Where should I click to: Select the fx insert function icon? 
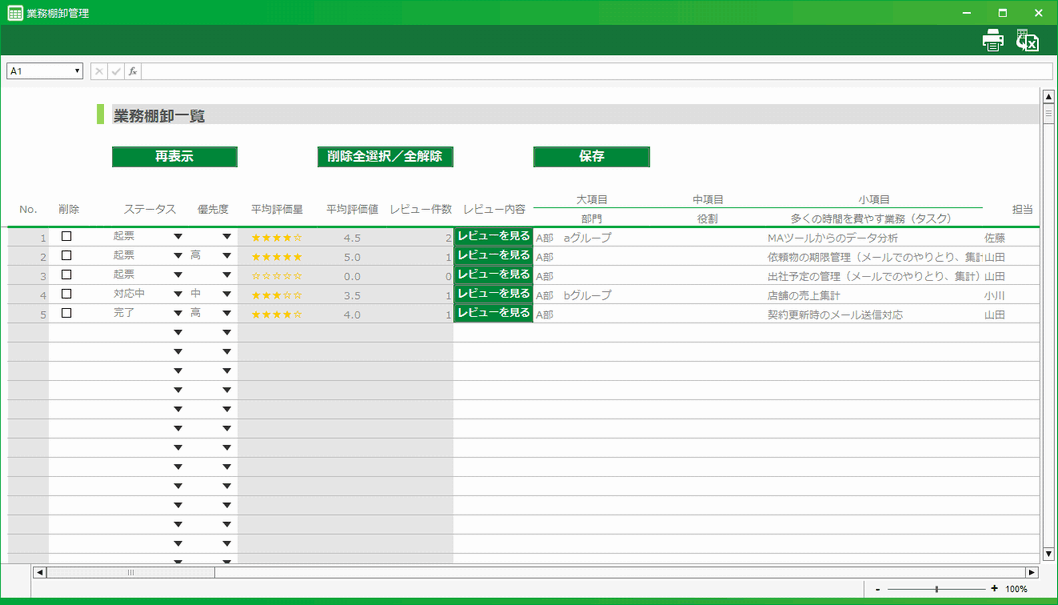(x=130, y=70)
